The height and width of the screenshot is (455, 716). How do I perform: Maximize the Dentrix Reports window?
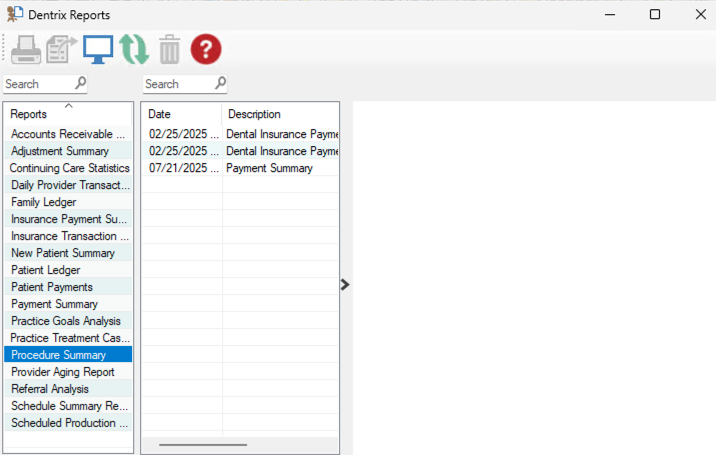tap(655, 15)
